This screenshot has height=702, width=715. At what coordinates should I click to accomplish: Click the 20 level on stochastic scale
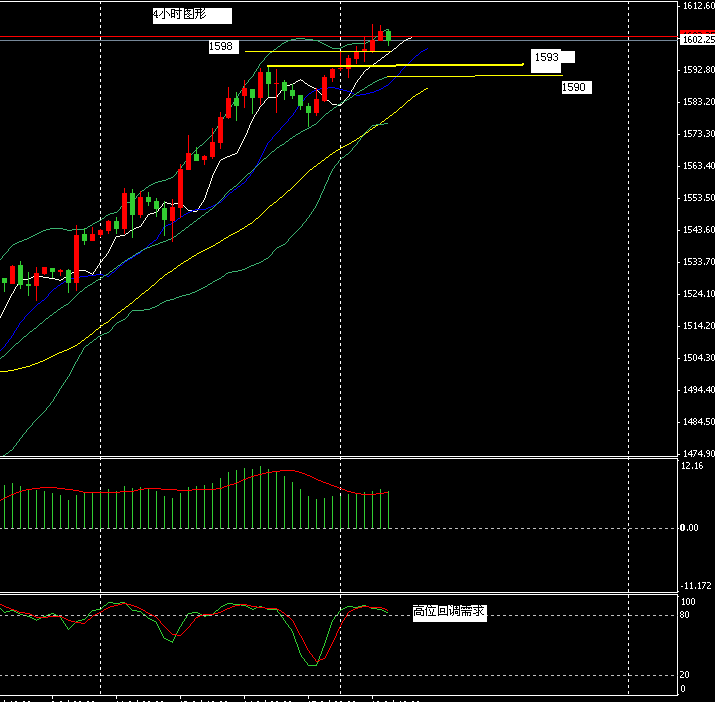click(687, 674)
